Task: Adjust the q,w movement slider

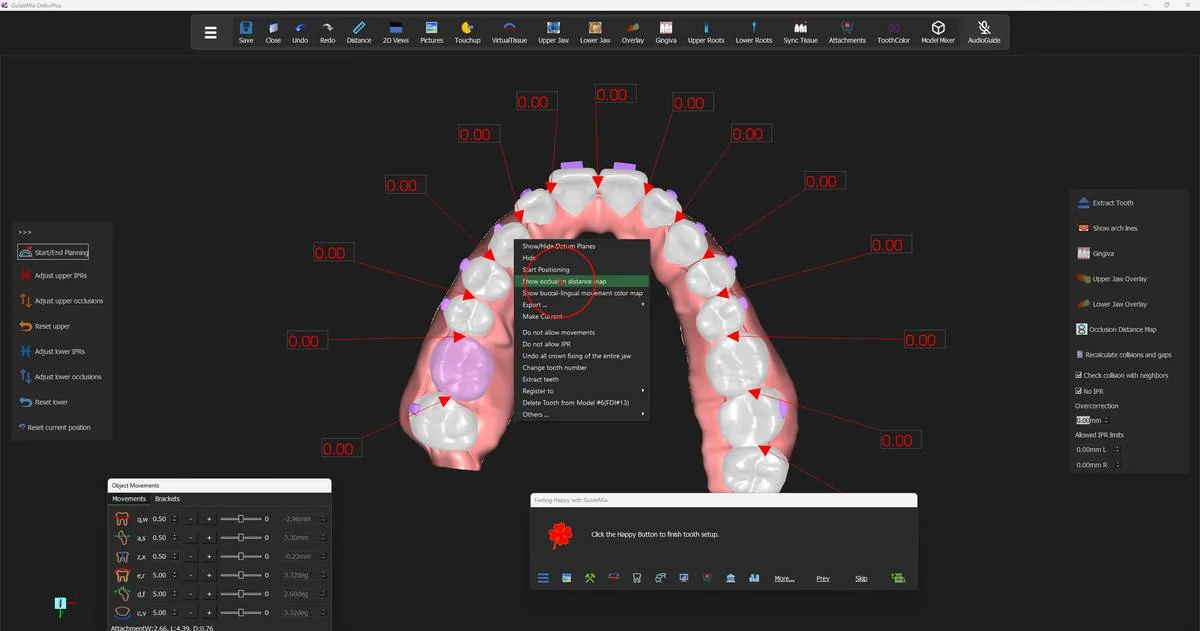Action: point(241,519)
